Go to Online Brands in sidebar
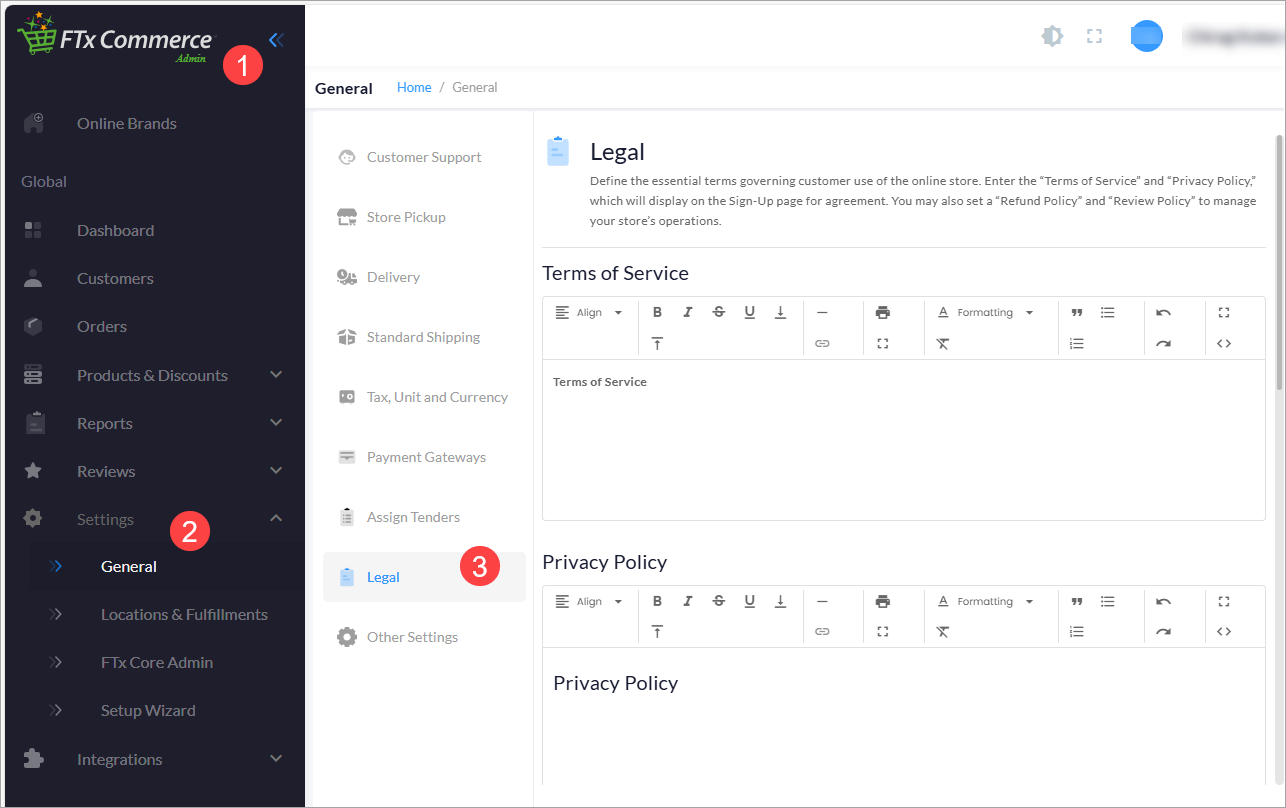 (126, 123)
